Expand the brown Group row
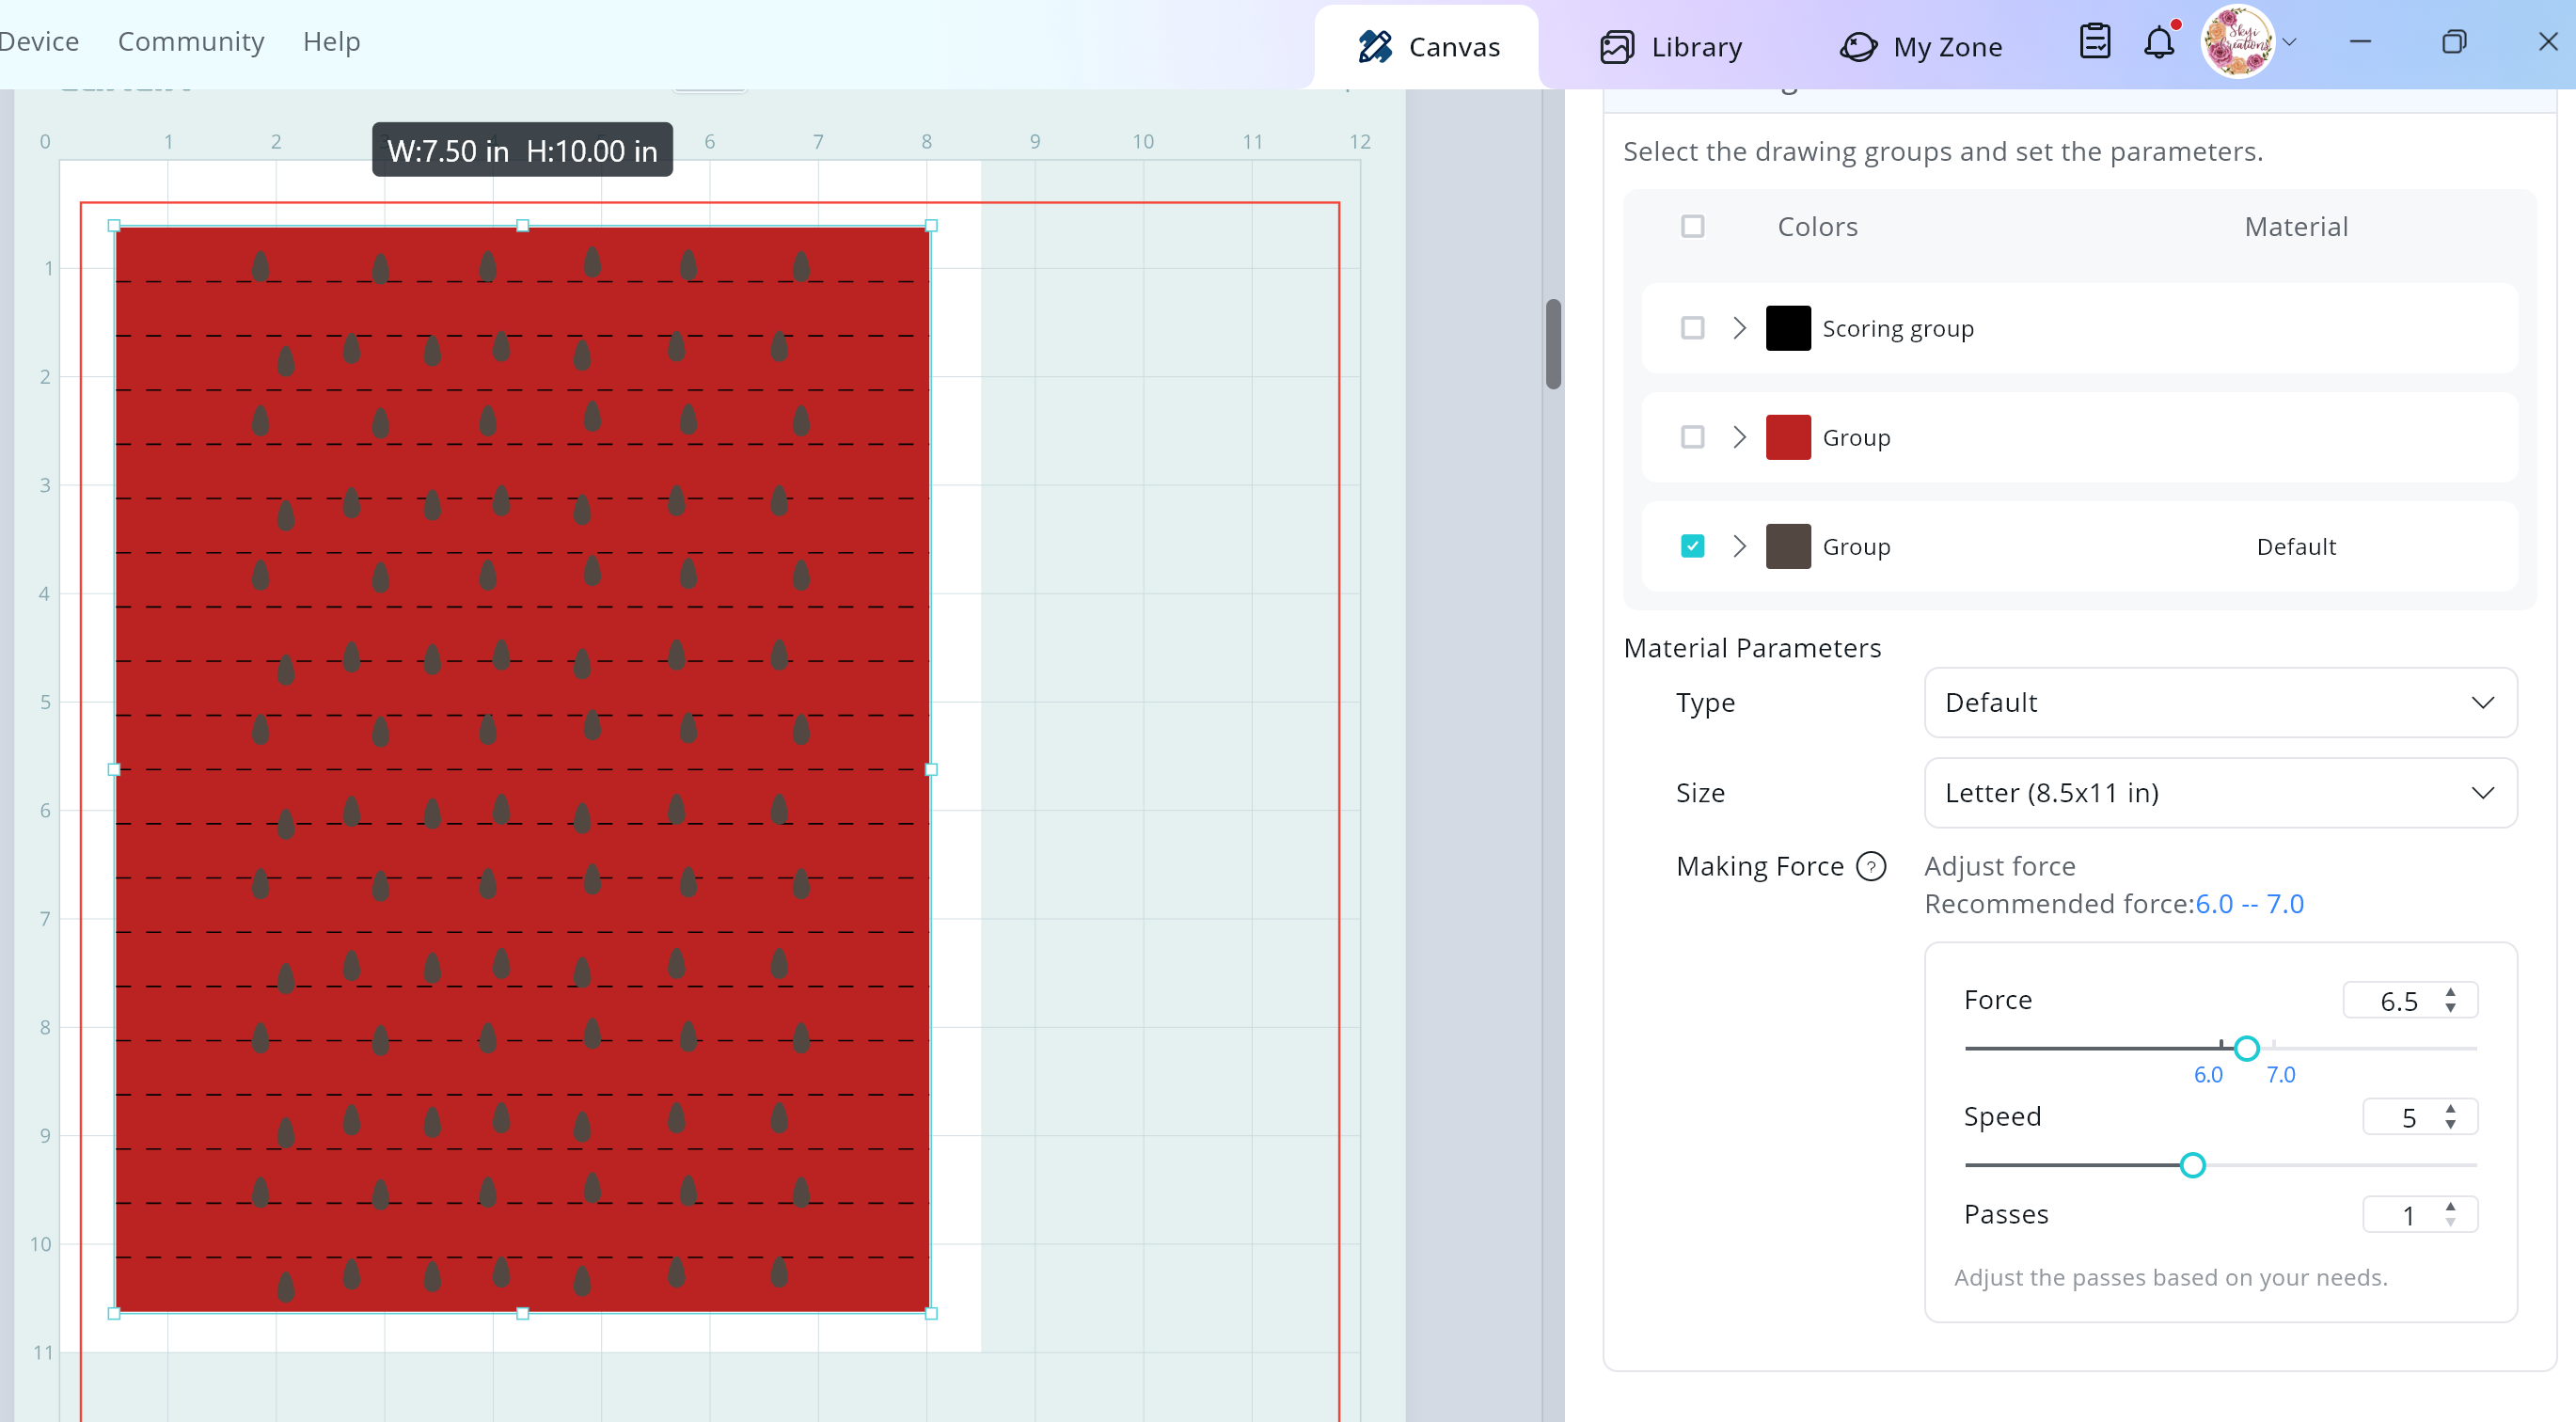Screen dimensions: 2576x1422 (x=1739, y=546)
